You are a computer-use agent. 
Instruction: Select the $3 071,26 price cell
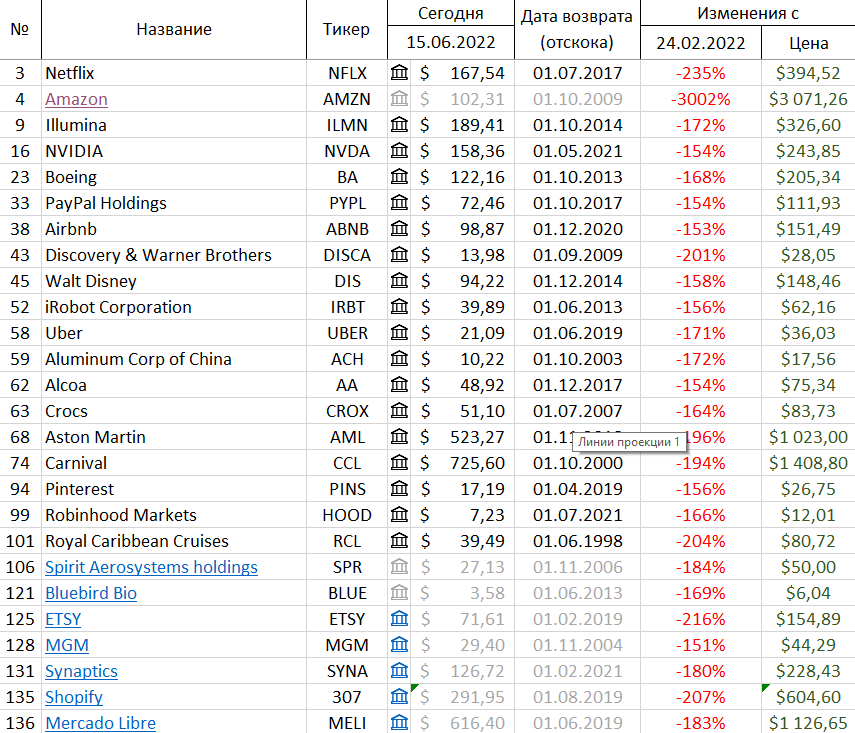(808, 99)
